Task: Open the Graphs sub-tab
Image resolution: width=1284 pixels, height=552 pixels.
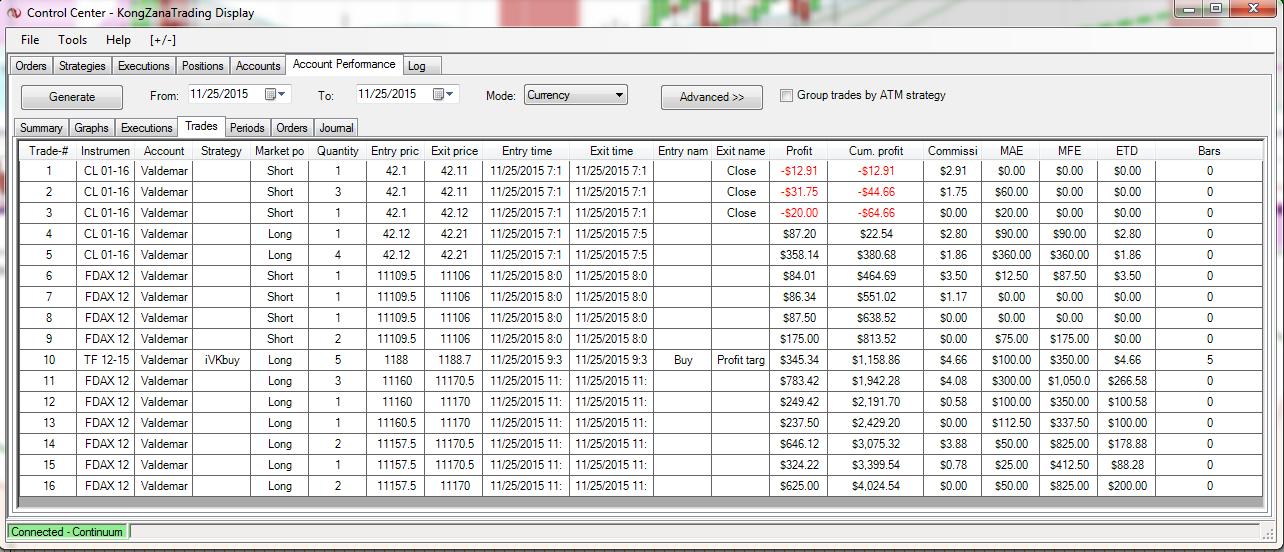Action: (x=92, y=128)
